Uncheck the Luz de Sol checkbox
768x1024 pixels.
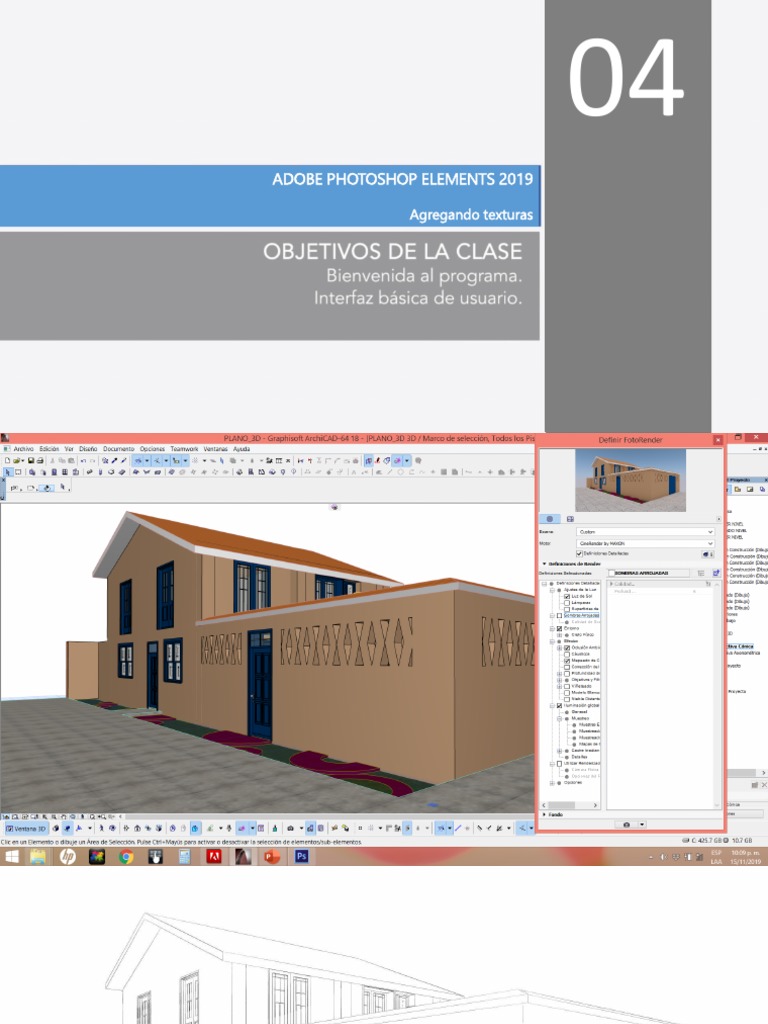[567, 596]
